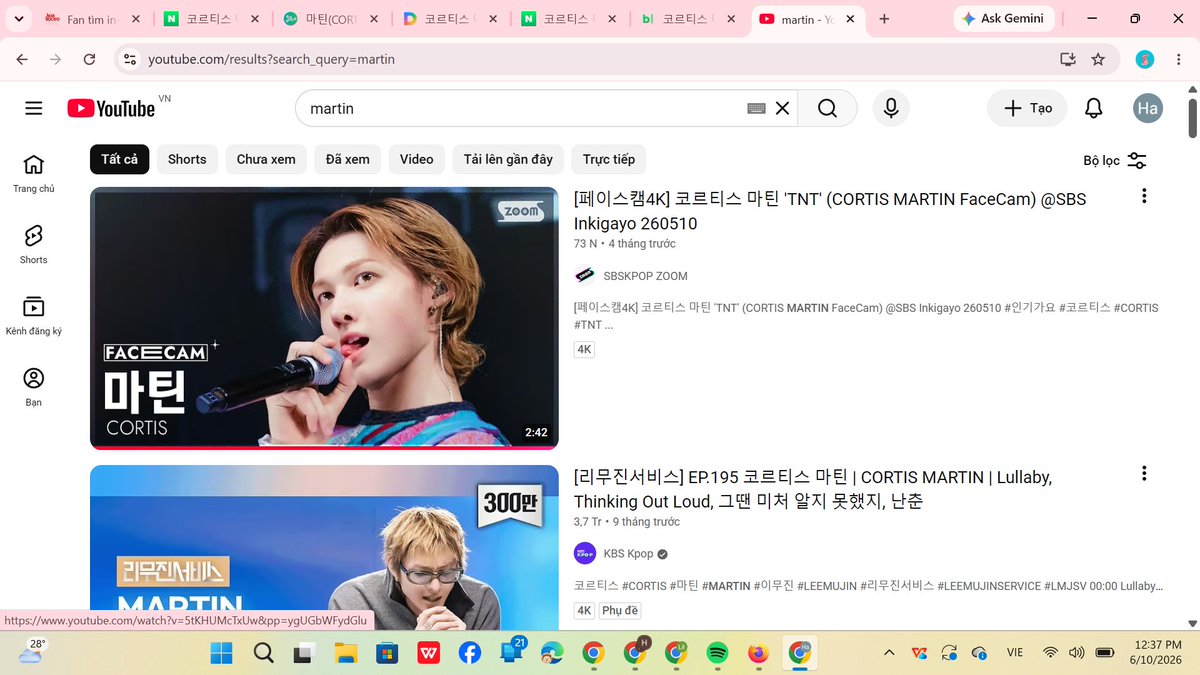Go to the YouTube home logo

pos(111,108)
